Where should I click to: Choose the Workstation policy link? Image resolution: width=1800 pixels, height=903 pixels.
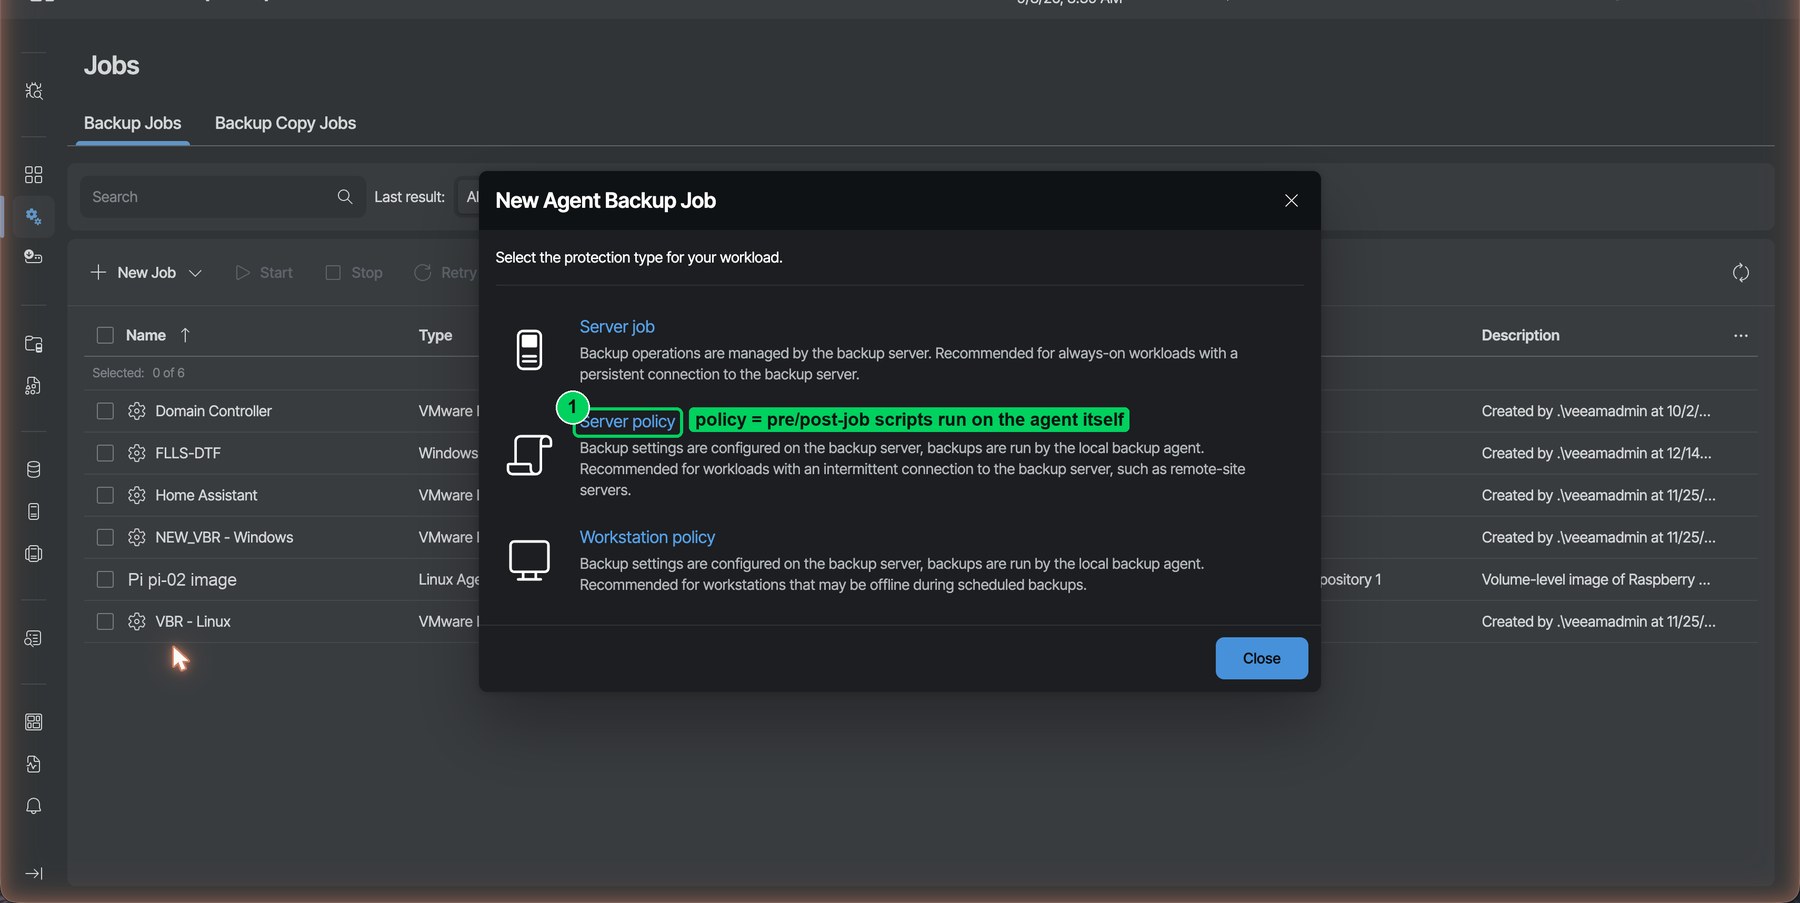647,537
